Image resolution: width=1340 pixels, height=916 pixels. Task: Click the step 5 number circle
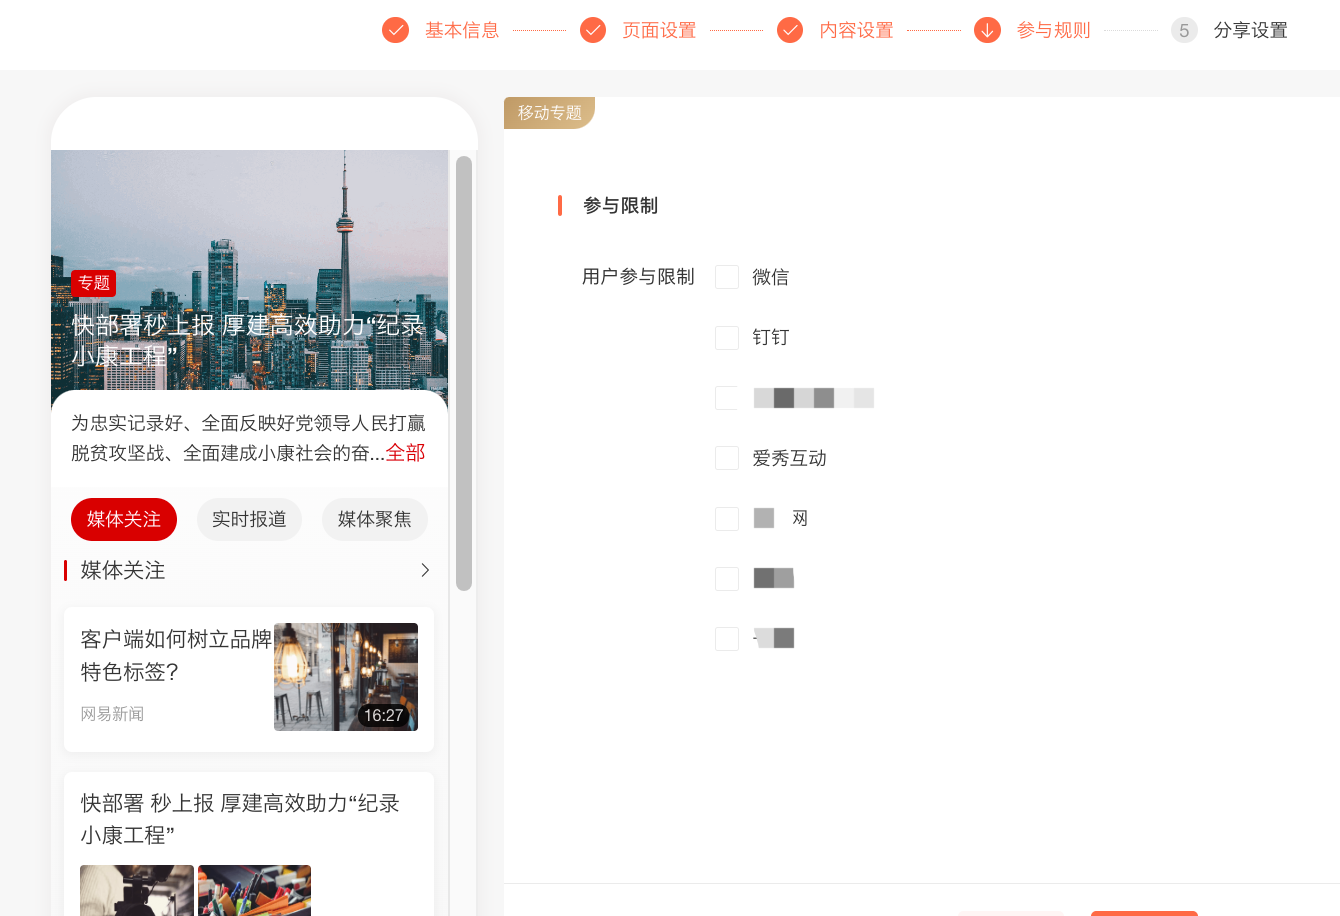point(1184,30)
